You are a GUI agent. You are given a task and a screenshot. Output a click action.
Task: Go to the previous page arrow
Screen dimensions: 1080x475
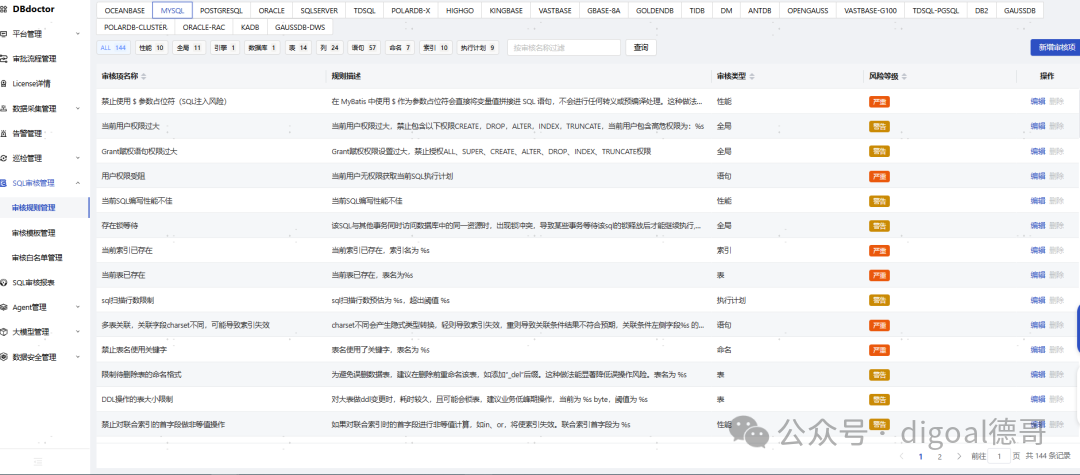[902, 456]
